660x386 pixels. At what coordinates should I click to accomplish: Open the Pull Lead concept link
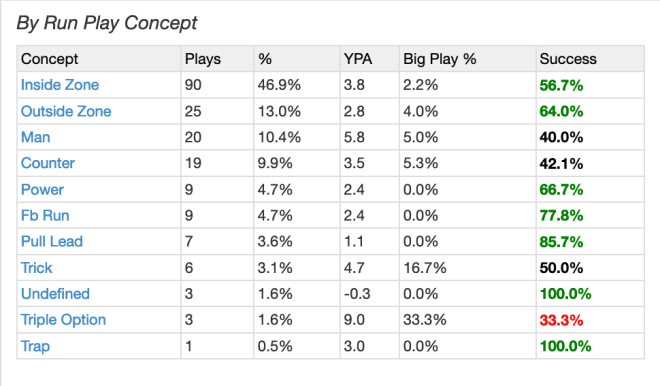tap(52, 242)
